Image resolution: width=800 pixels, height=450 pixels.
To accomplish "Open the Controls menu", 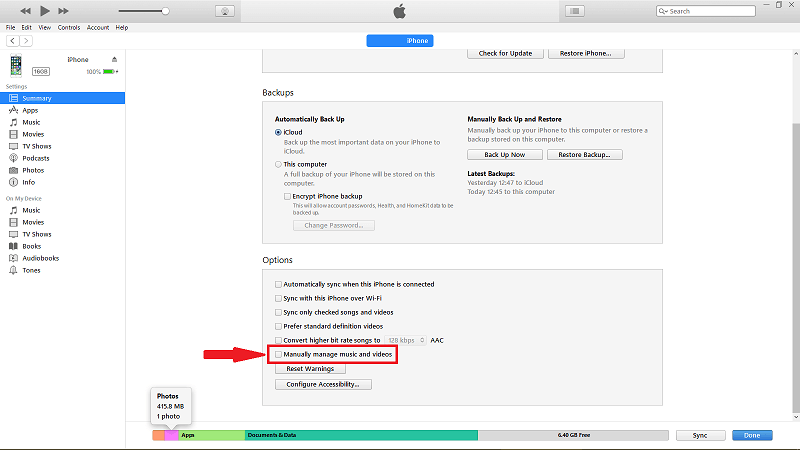I will (x=69, y=28).
